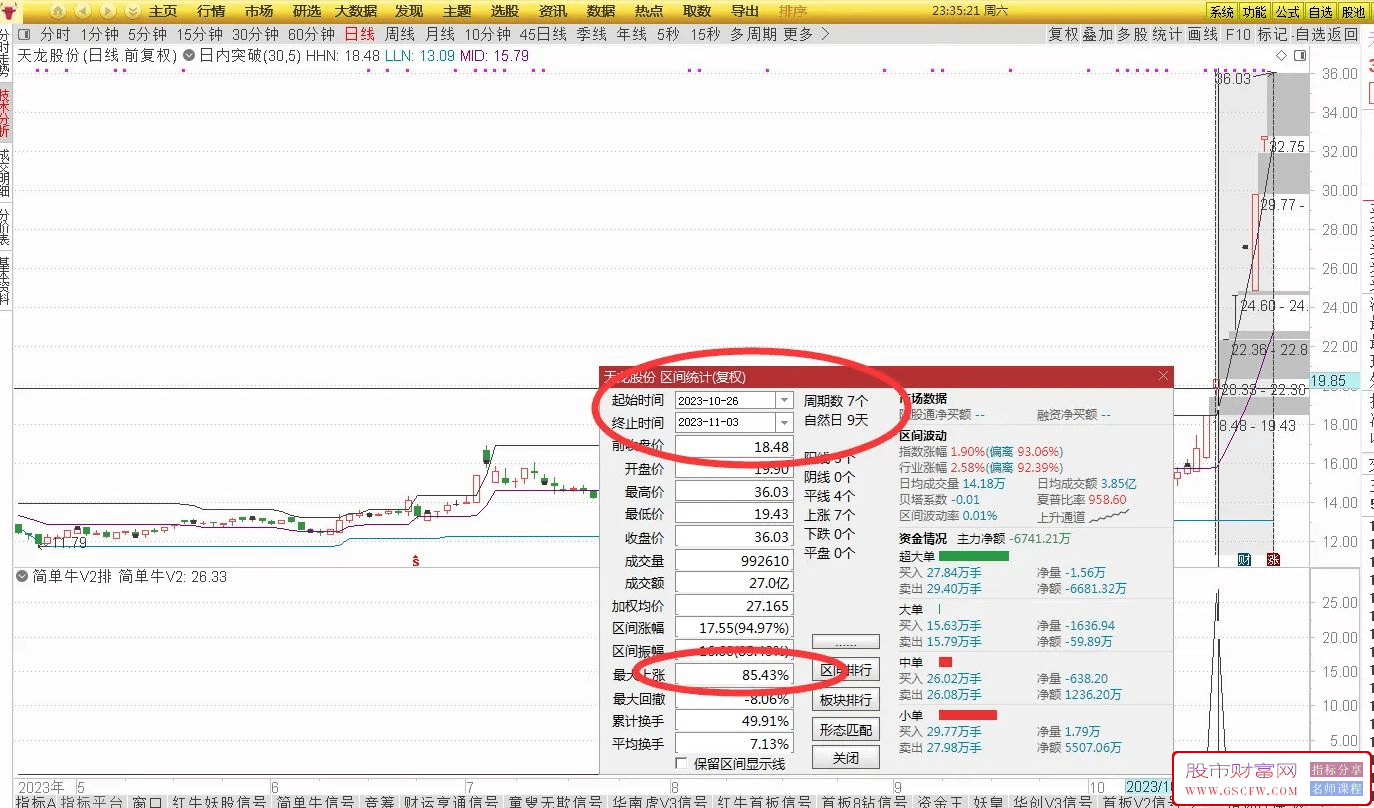Open indicator menu beside 日内突破

188,56
